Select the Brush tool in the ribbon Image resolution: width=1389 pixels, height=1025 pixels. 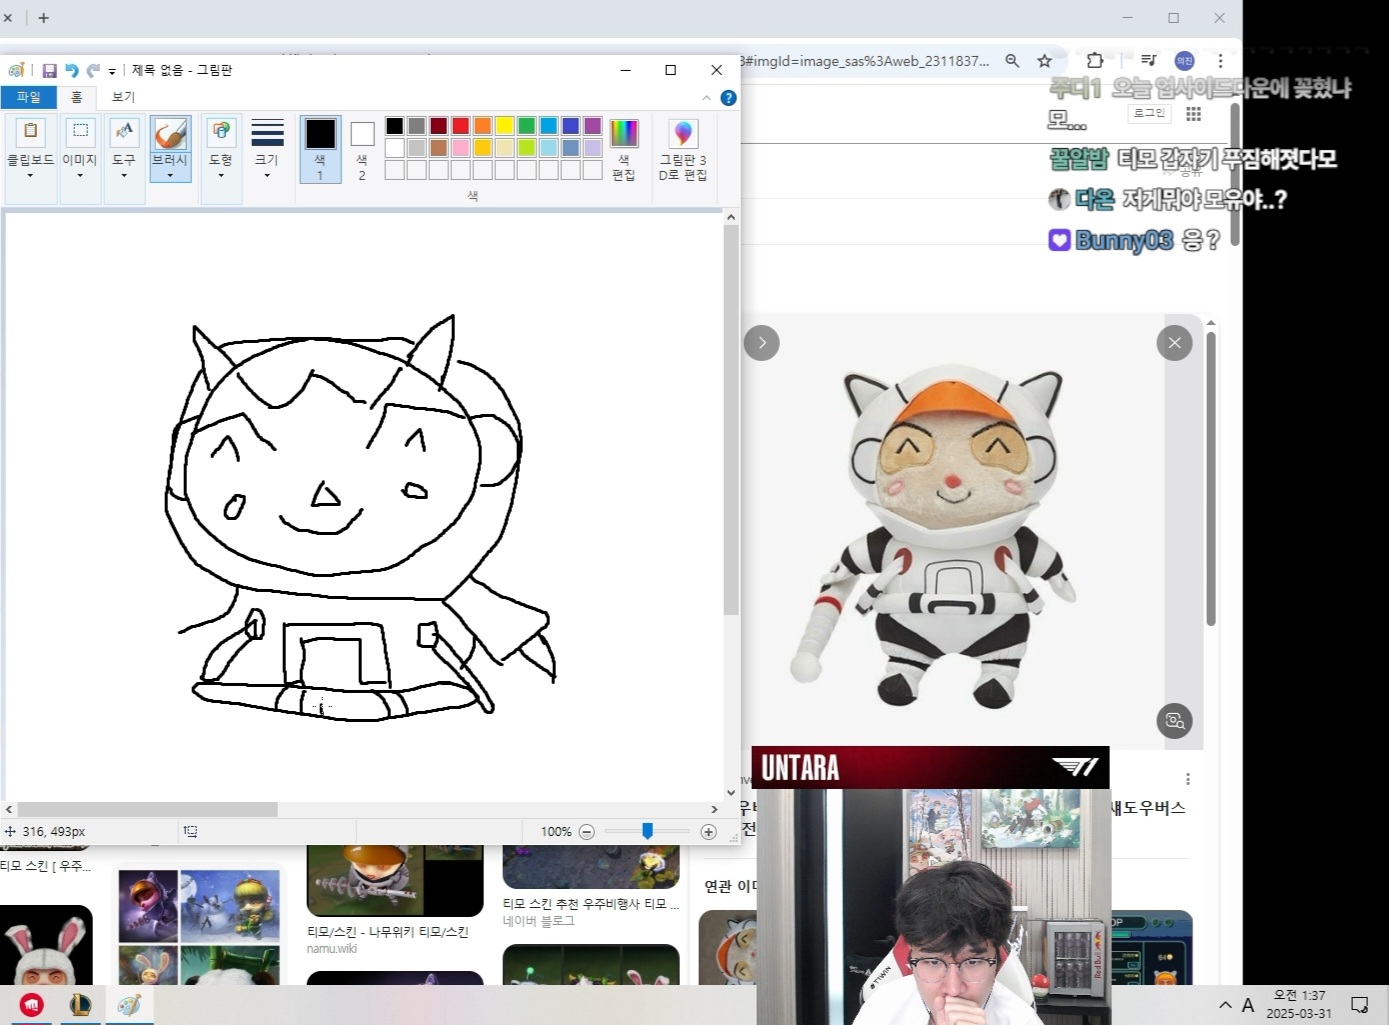coord(170,146)
